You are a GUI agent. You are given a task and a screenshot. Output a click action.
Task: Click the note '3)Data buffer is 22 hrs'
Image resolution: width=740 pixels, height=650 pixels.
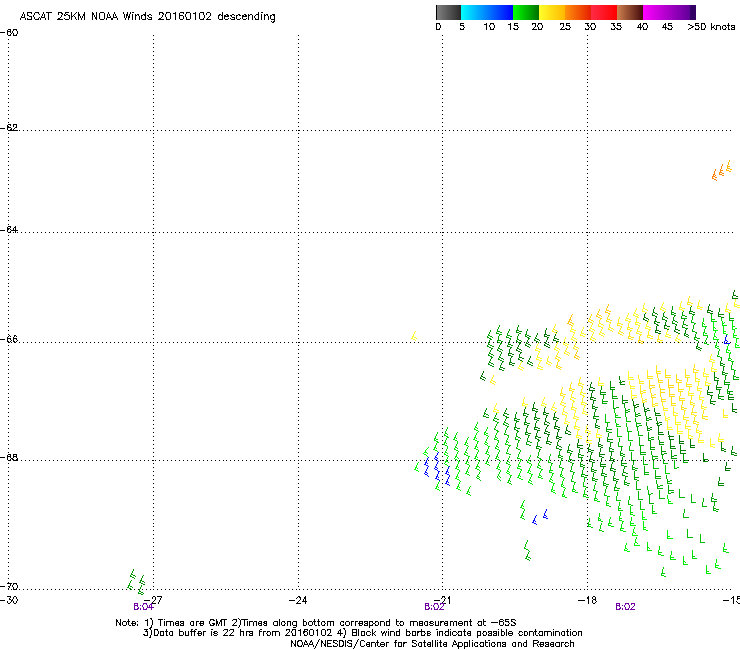tap(362, 633)
